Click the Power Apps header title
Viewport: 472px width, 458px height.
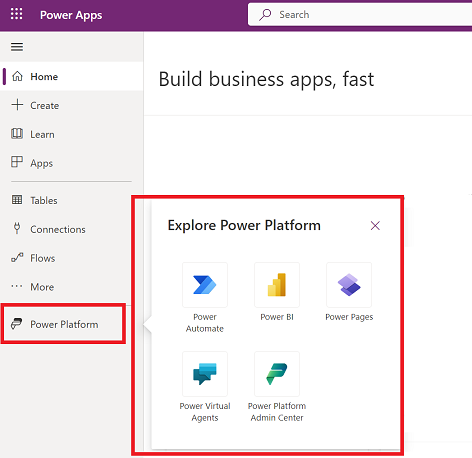point(71,15)
